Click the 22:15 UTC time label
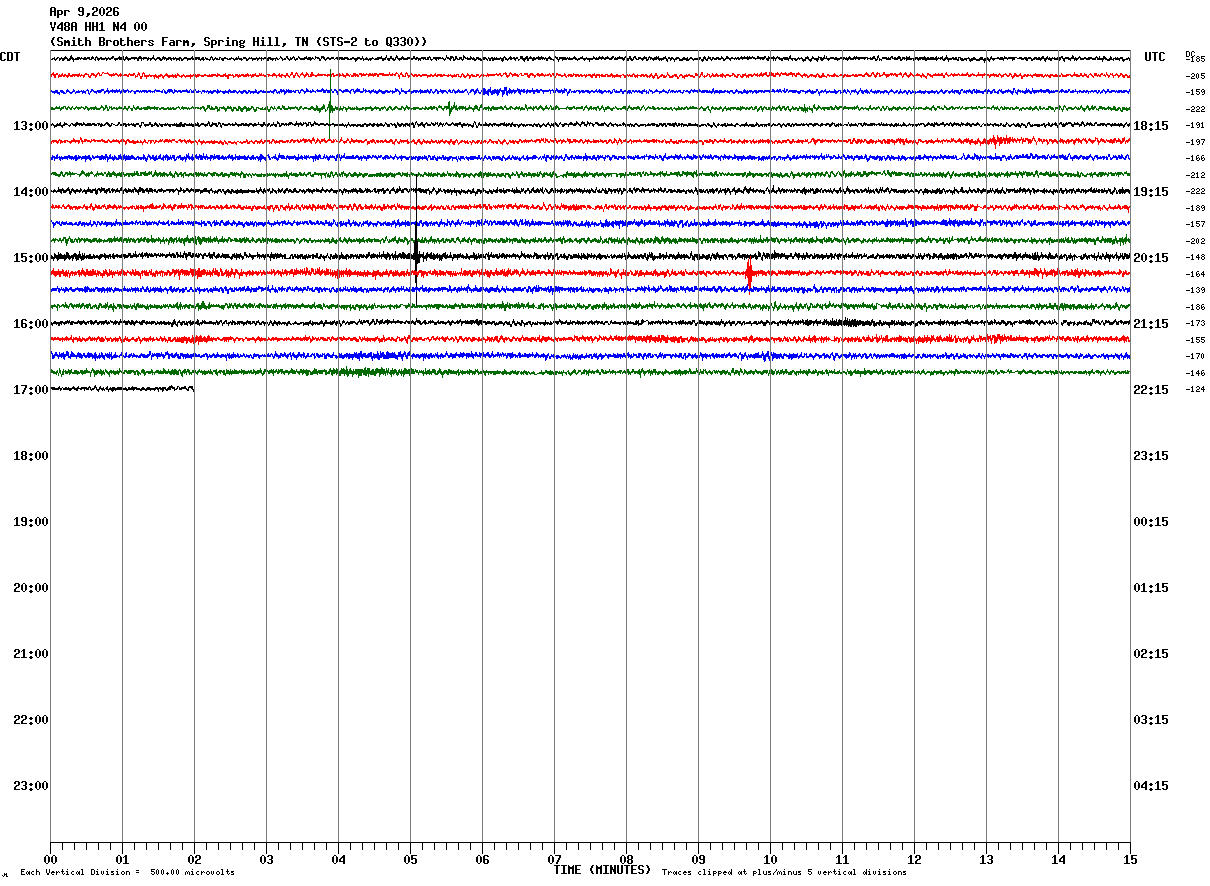The width and height of the screenshot is (1210, 886). [1151, 390]
